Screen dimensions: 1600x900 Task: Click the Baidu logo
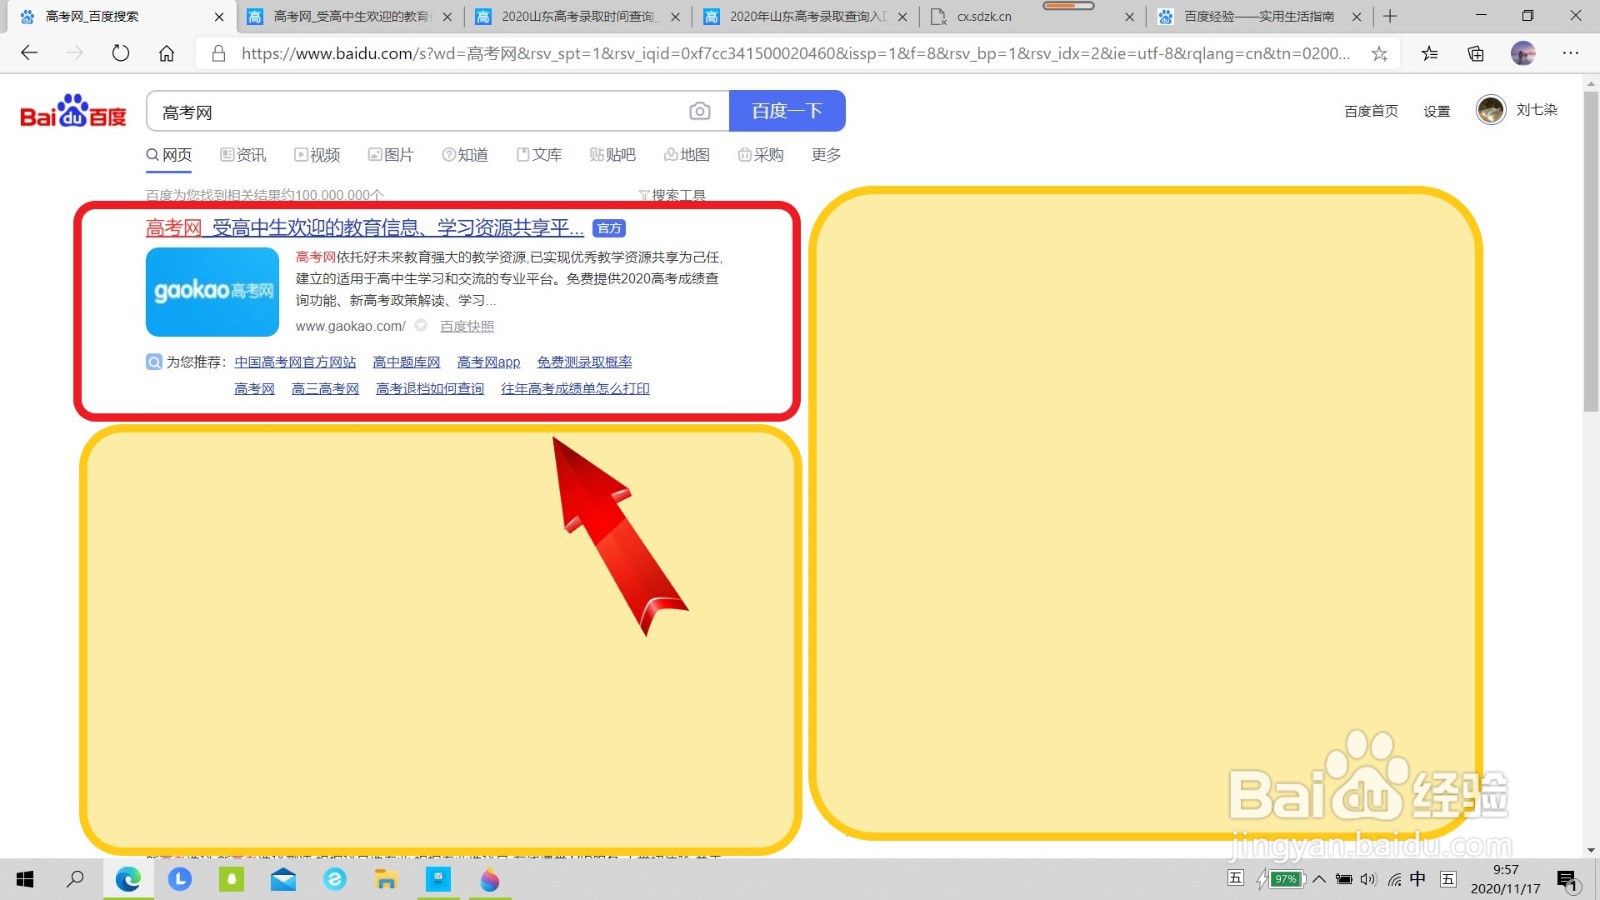tap(73, 111)
